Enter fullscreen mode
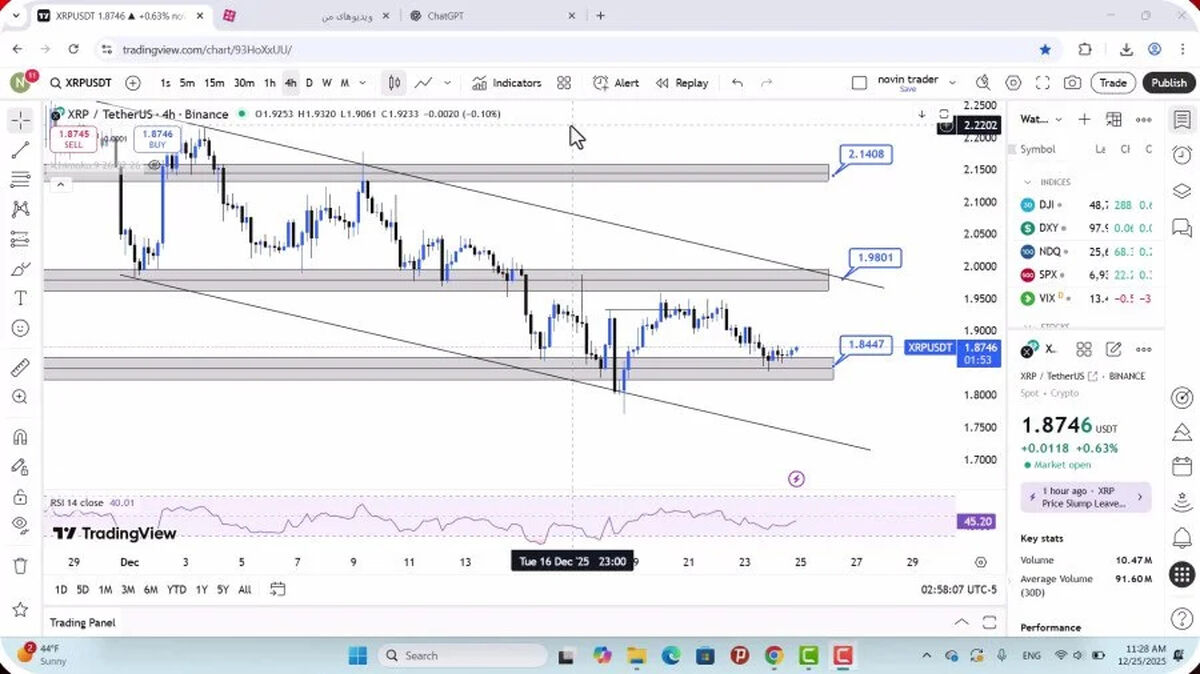 pos(1043,83)
